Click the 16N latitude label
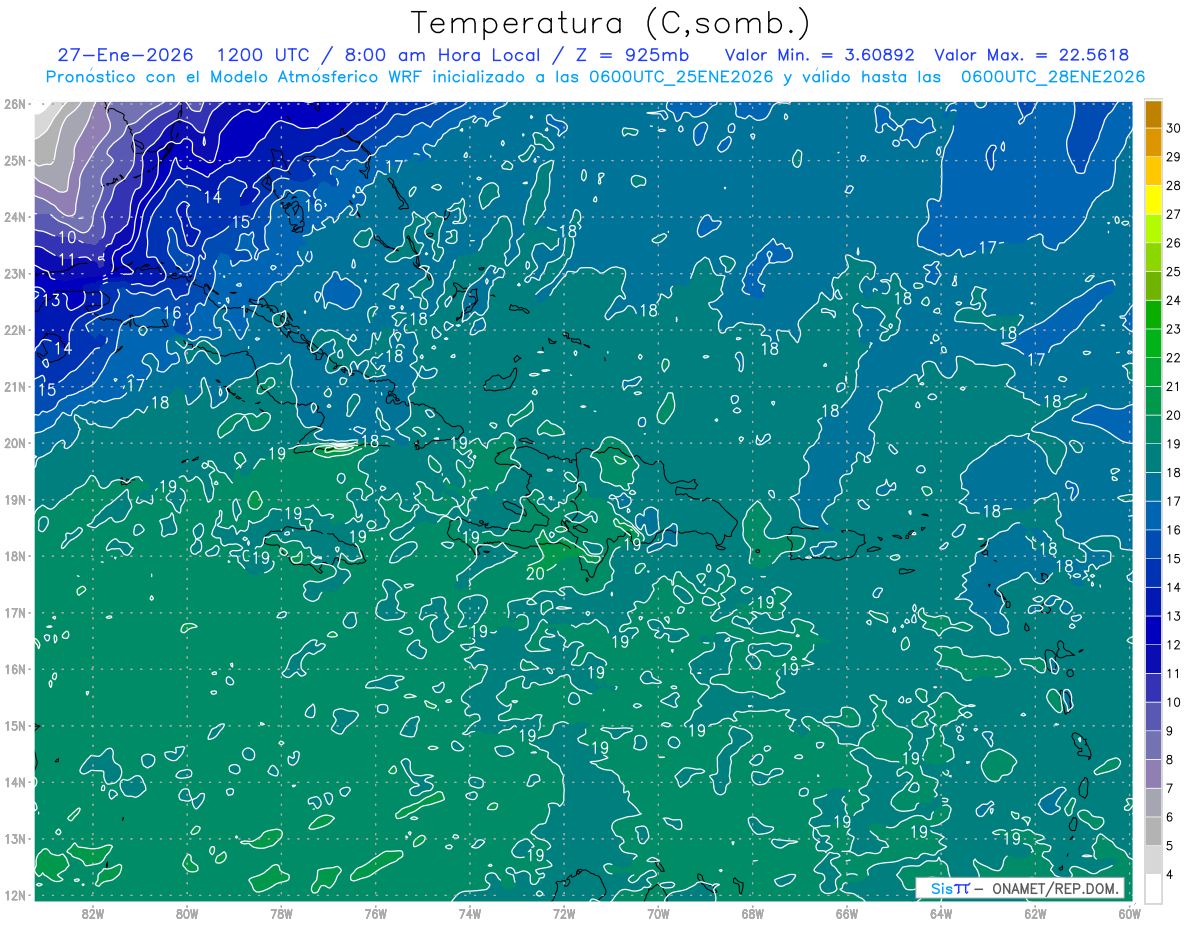 15,668
